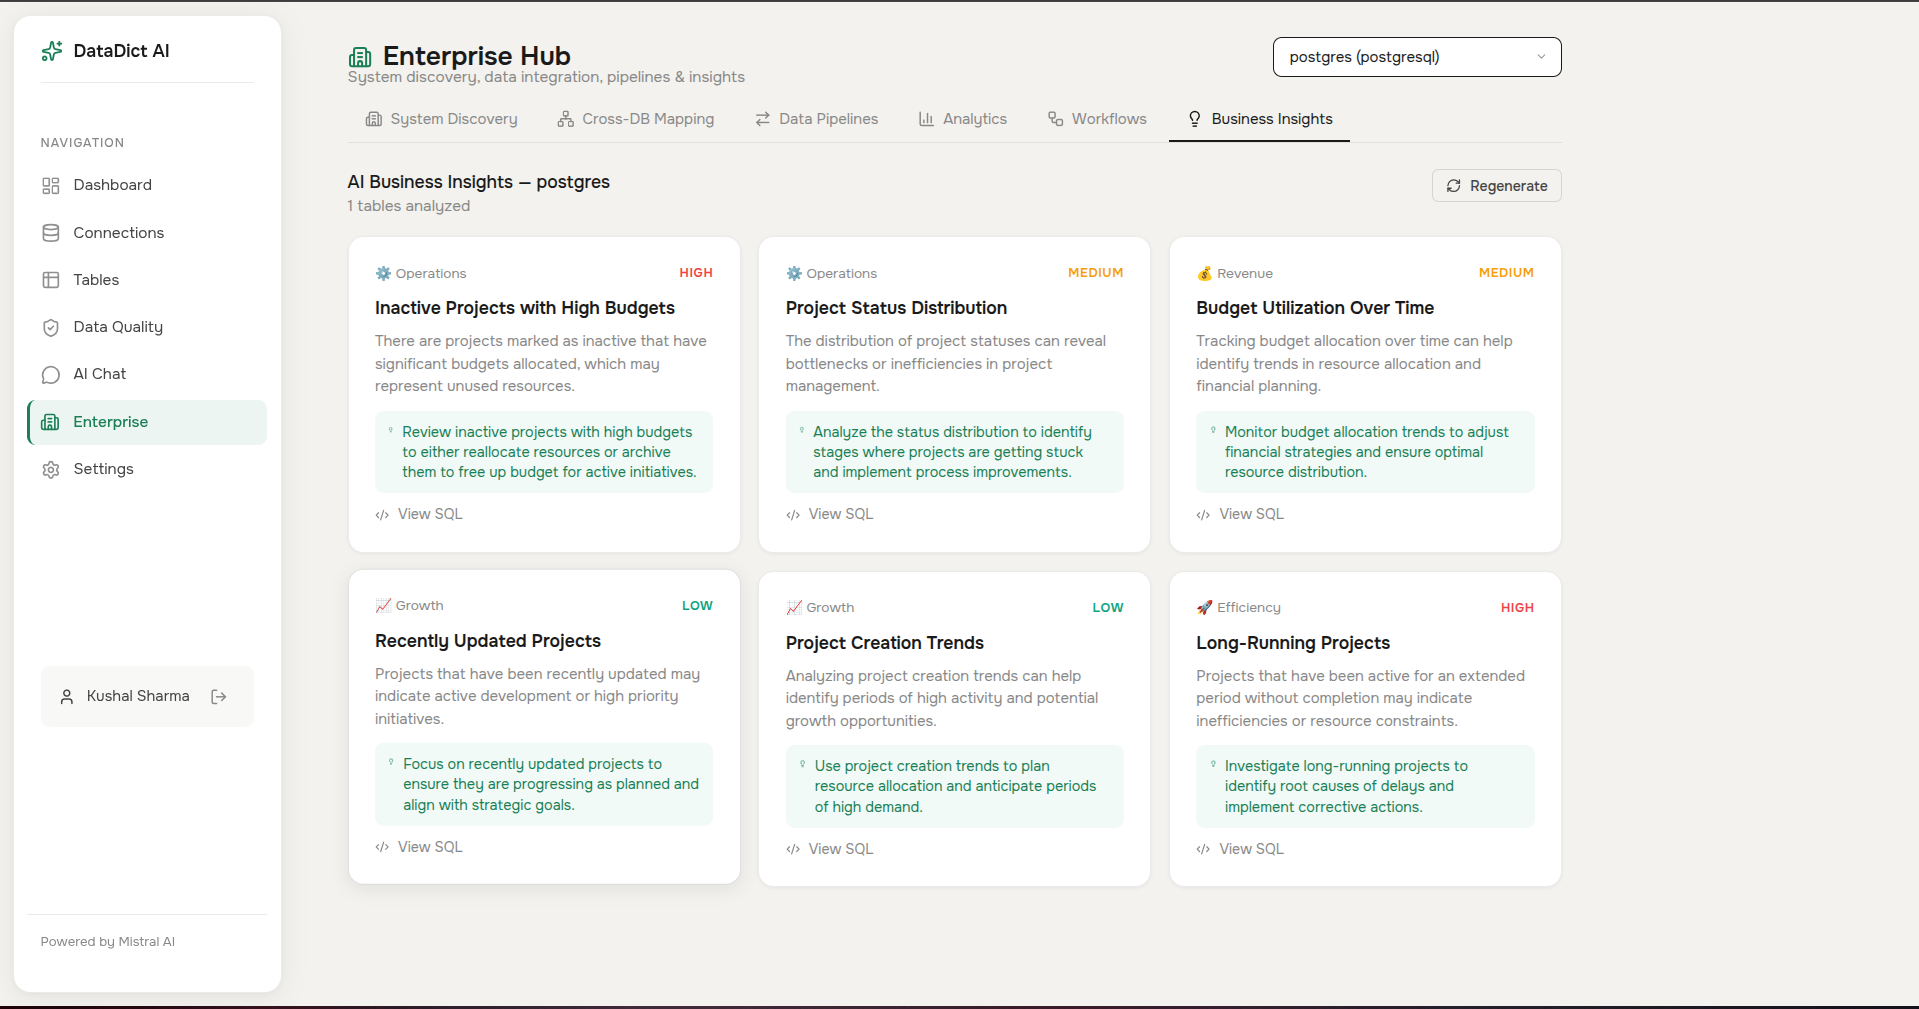Click the user avatar next to Kushal Sharma
Image resolution: width=1919 pixels, height=1009 pixels.
(x=67, y=696)
